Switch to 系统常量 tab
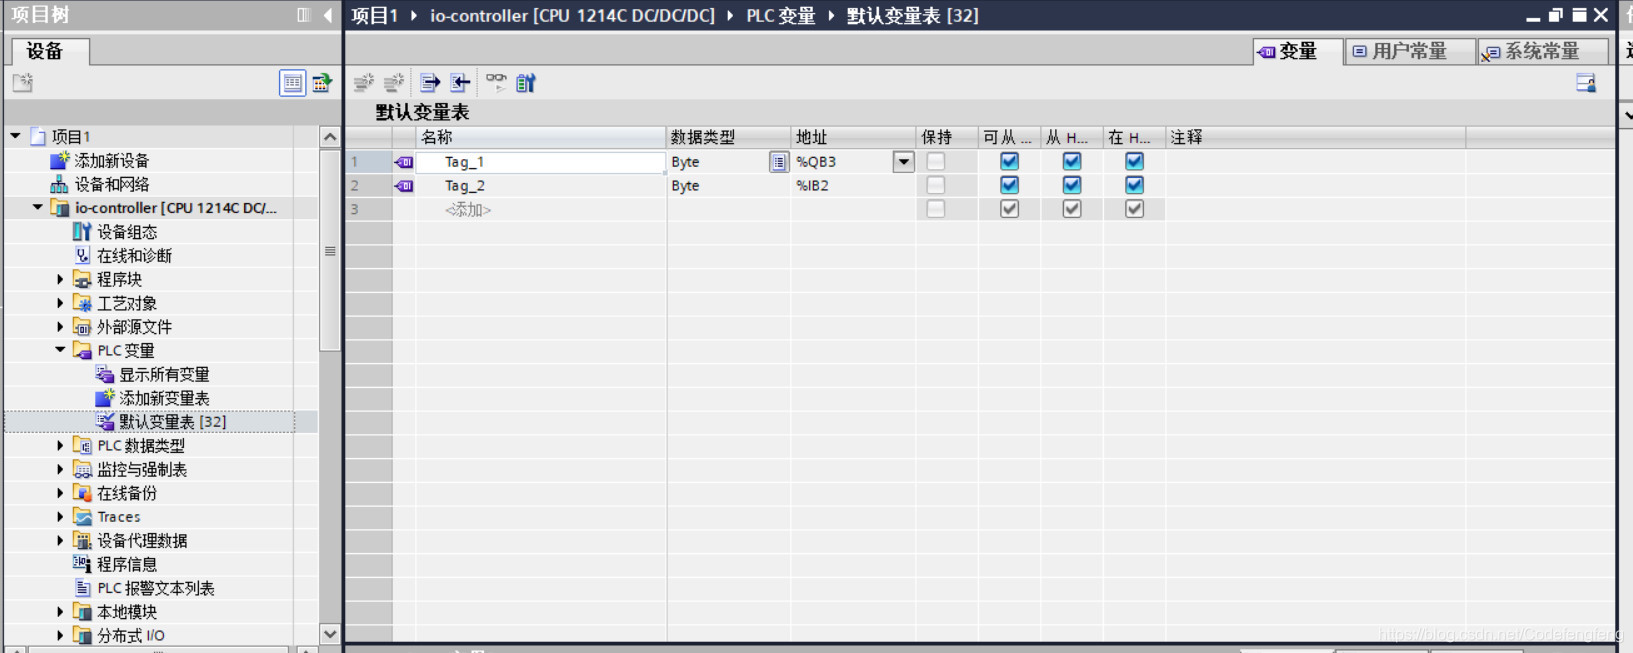The image size is (1633, 653). pos(1543,51)
